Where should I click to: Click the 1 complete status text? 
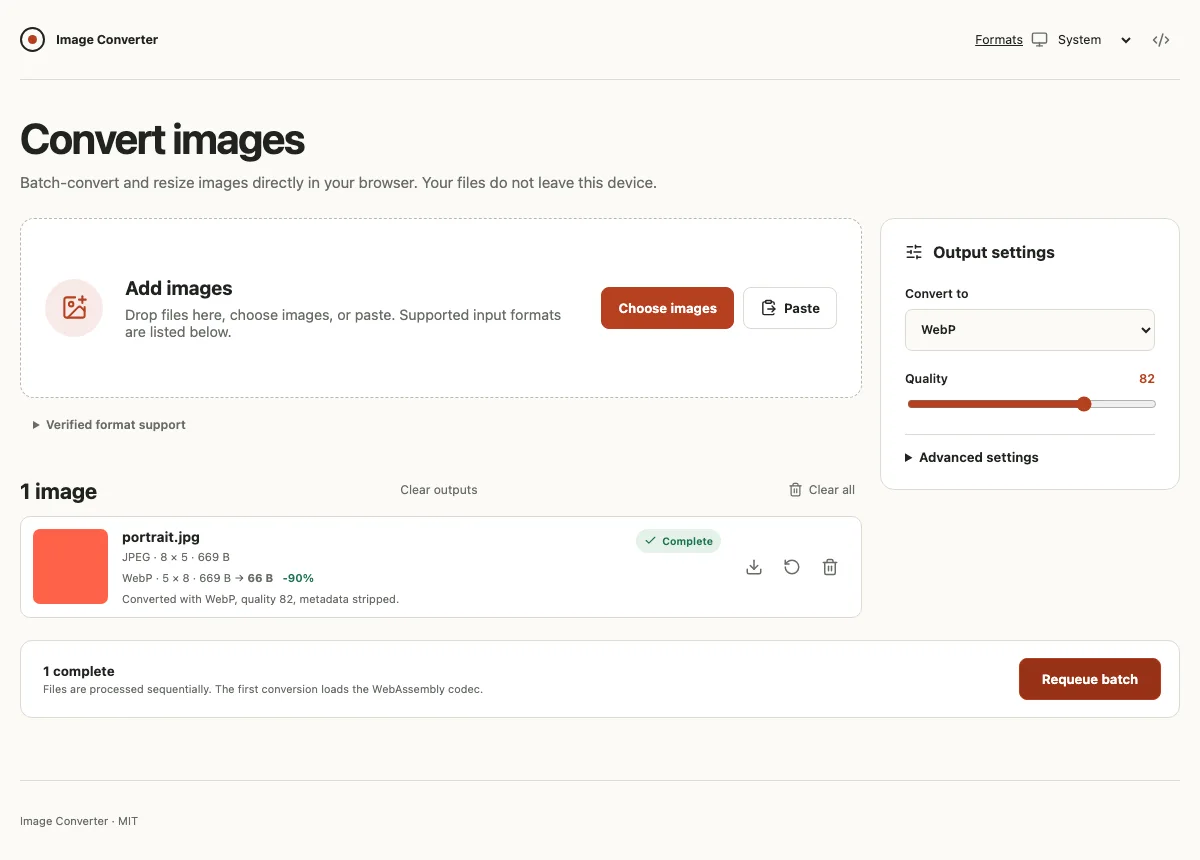click(79, 671)
